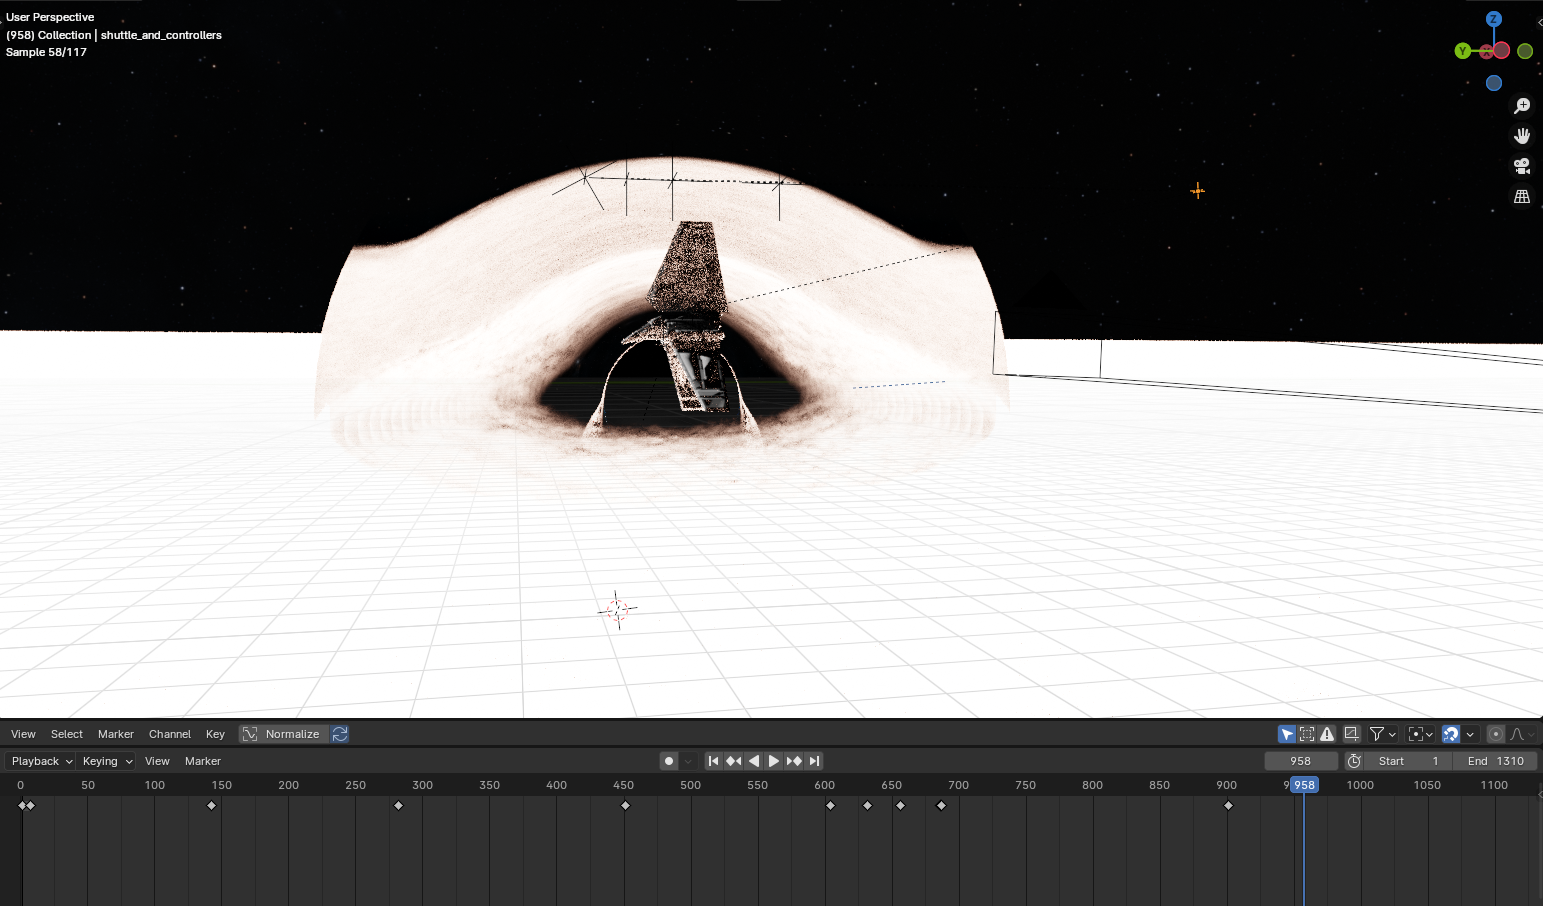Open the Select menu
Image resolution: width=1543 pixels, height=906 pixels.
(x=67, y=734)
